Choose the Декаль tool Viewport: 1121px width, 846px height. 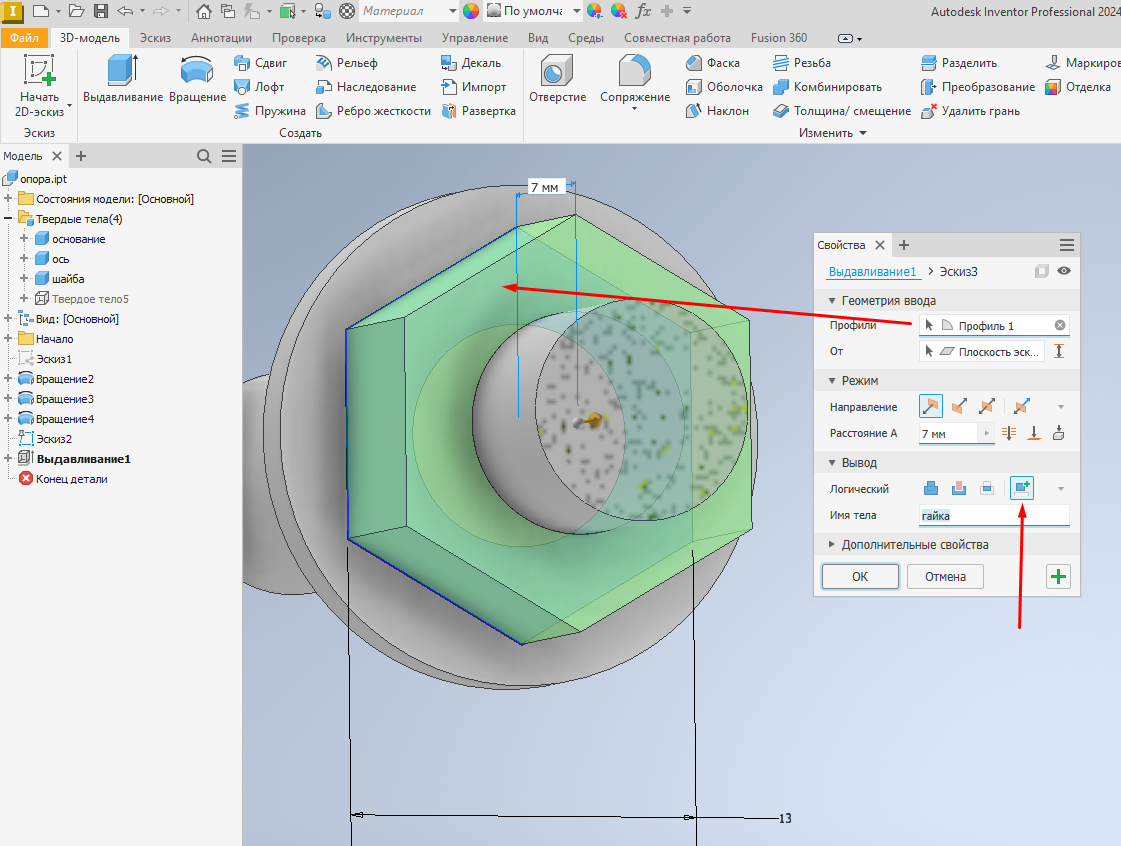click(470, 63)
